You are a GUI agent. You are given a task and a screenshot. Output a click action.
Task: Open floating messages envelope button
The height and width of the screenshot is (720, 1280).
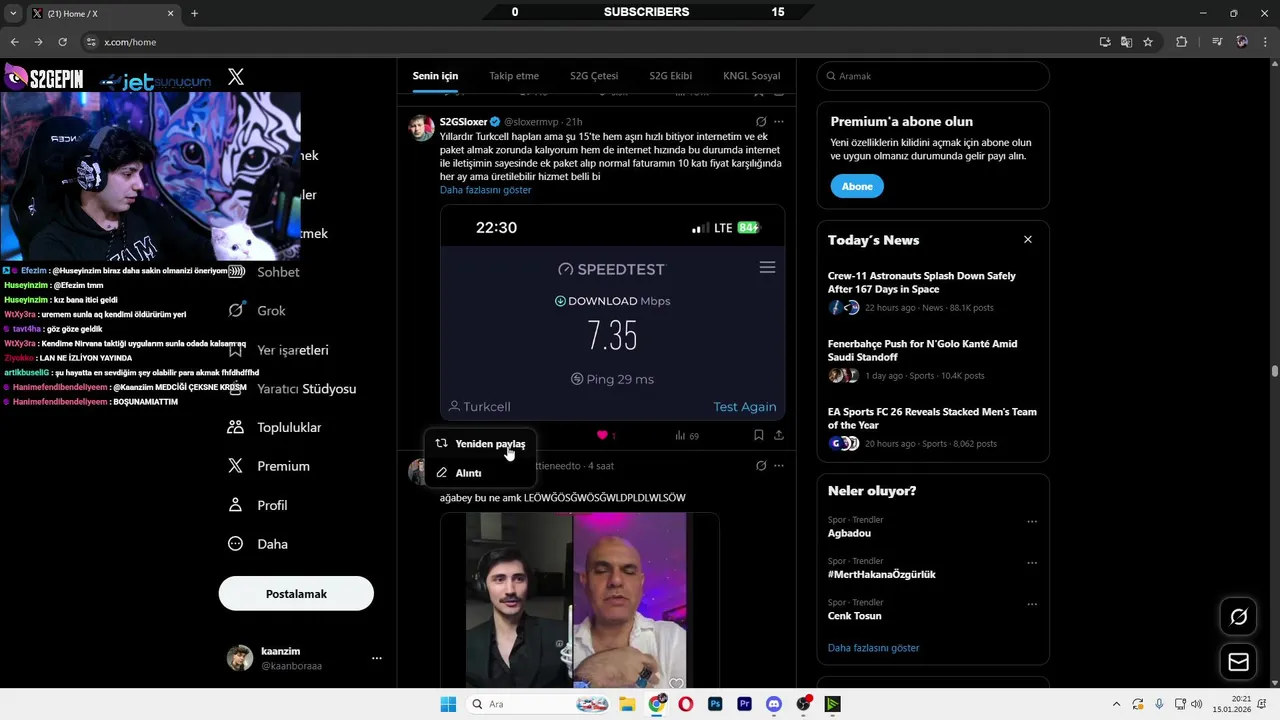pos(1239,662)
